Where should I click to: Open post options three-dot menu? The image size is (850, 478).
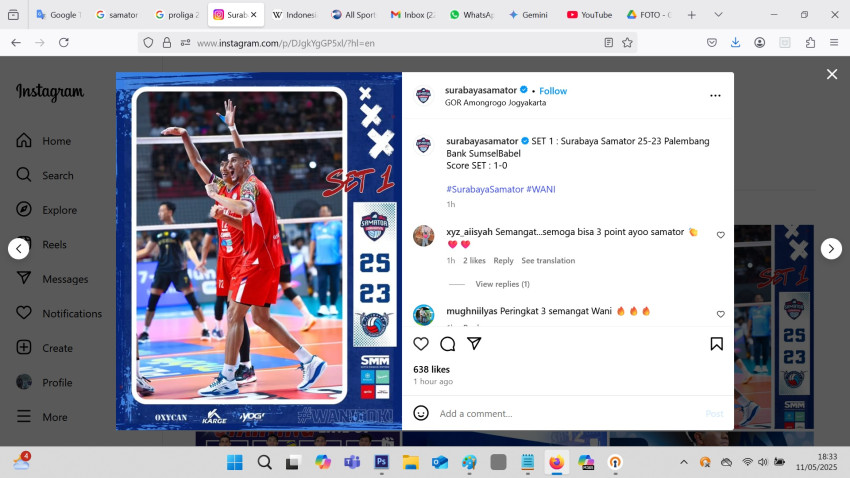(x=716, y=95)
